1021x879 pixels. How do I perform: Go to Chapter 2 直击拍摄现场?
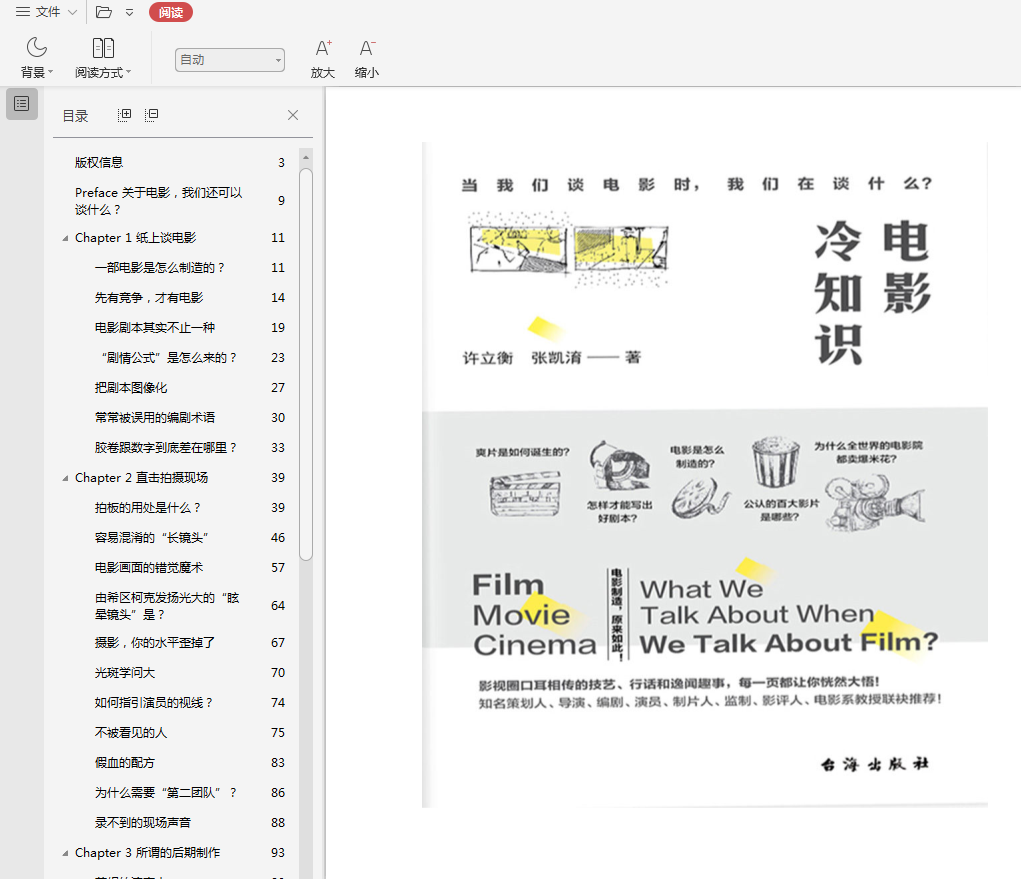pos(141,477)
